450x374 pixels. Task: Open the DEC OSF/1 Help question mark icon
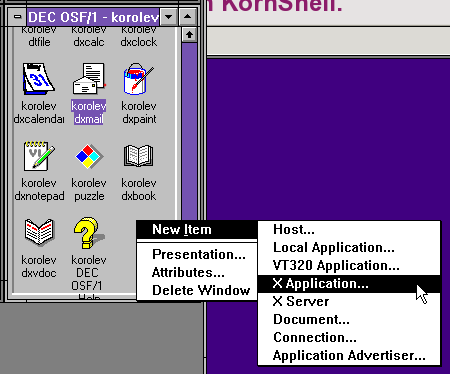(89, 233)
